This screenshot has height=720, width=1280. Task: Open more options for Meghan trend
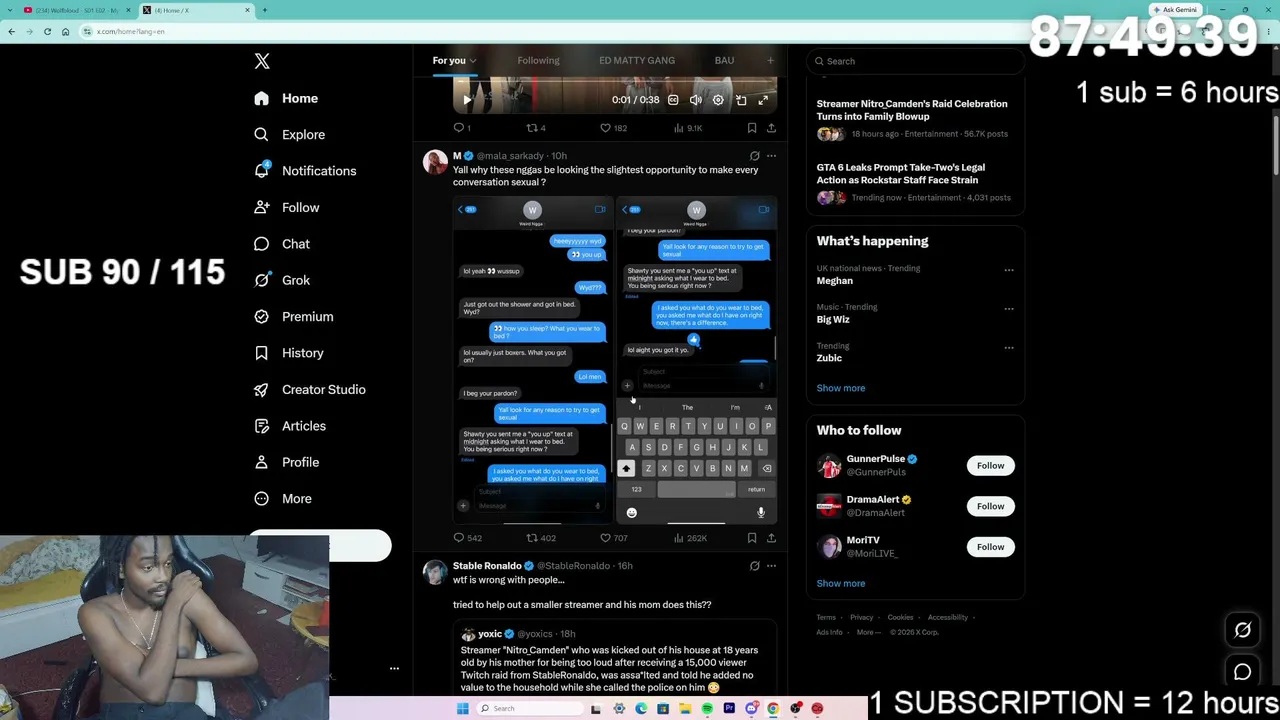[x=1009, y=270]
